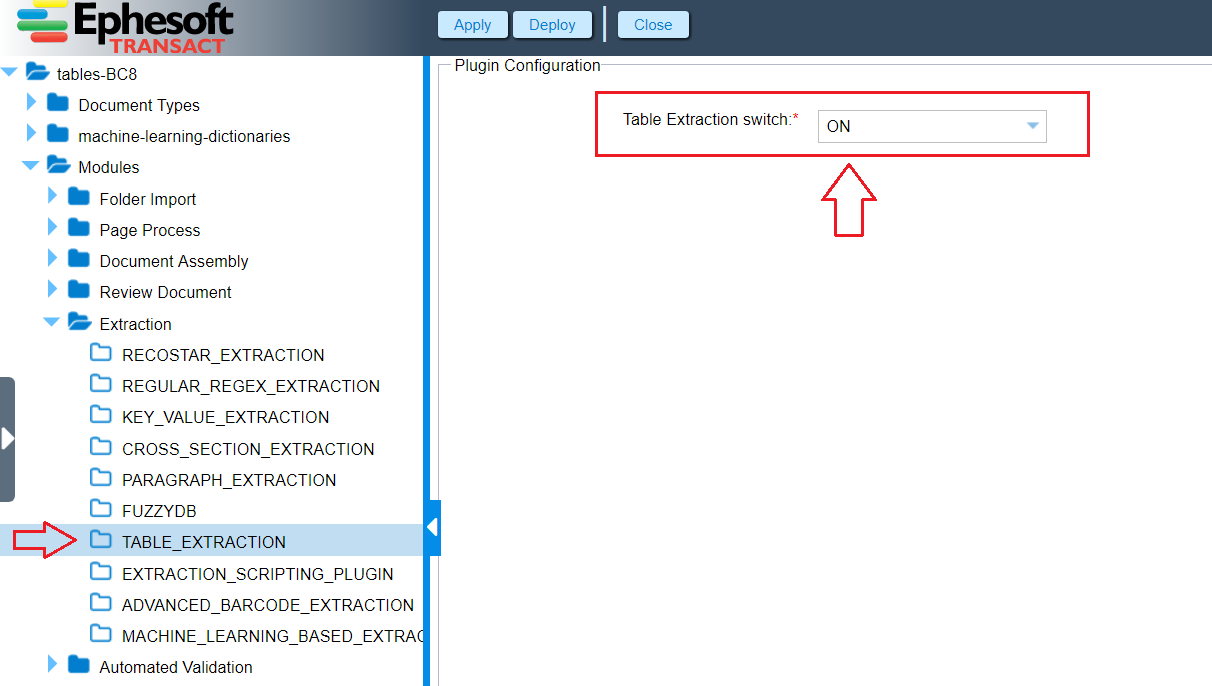Expand the Page Process node arrow
1212x686 pixels.
point(52,227)
